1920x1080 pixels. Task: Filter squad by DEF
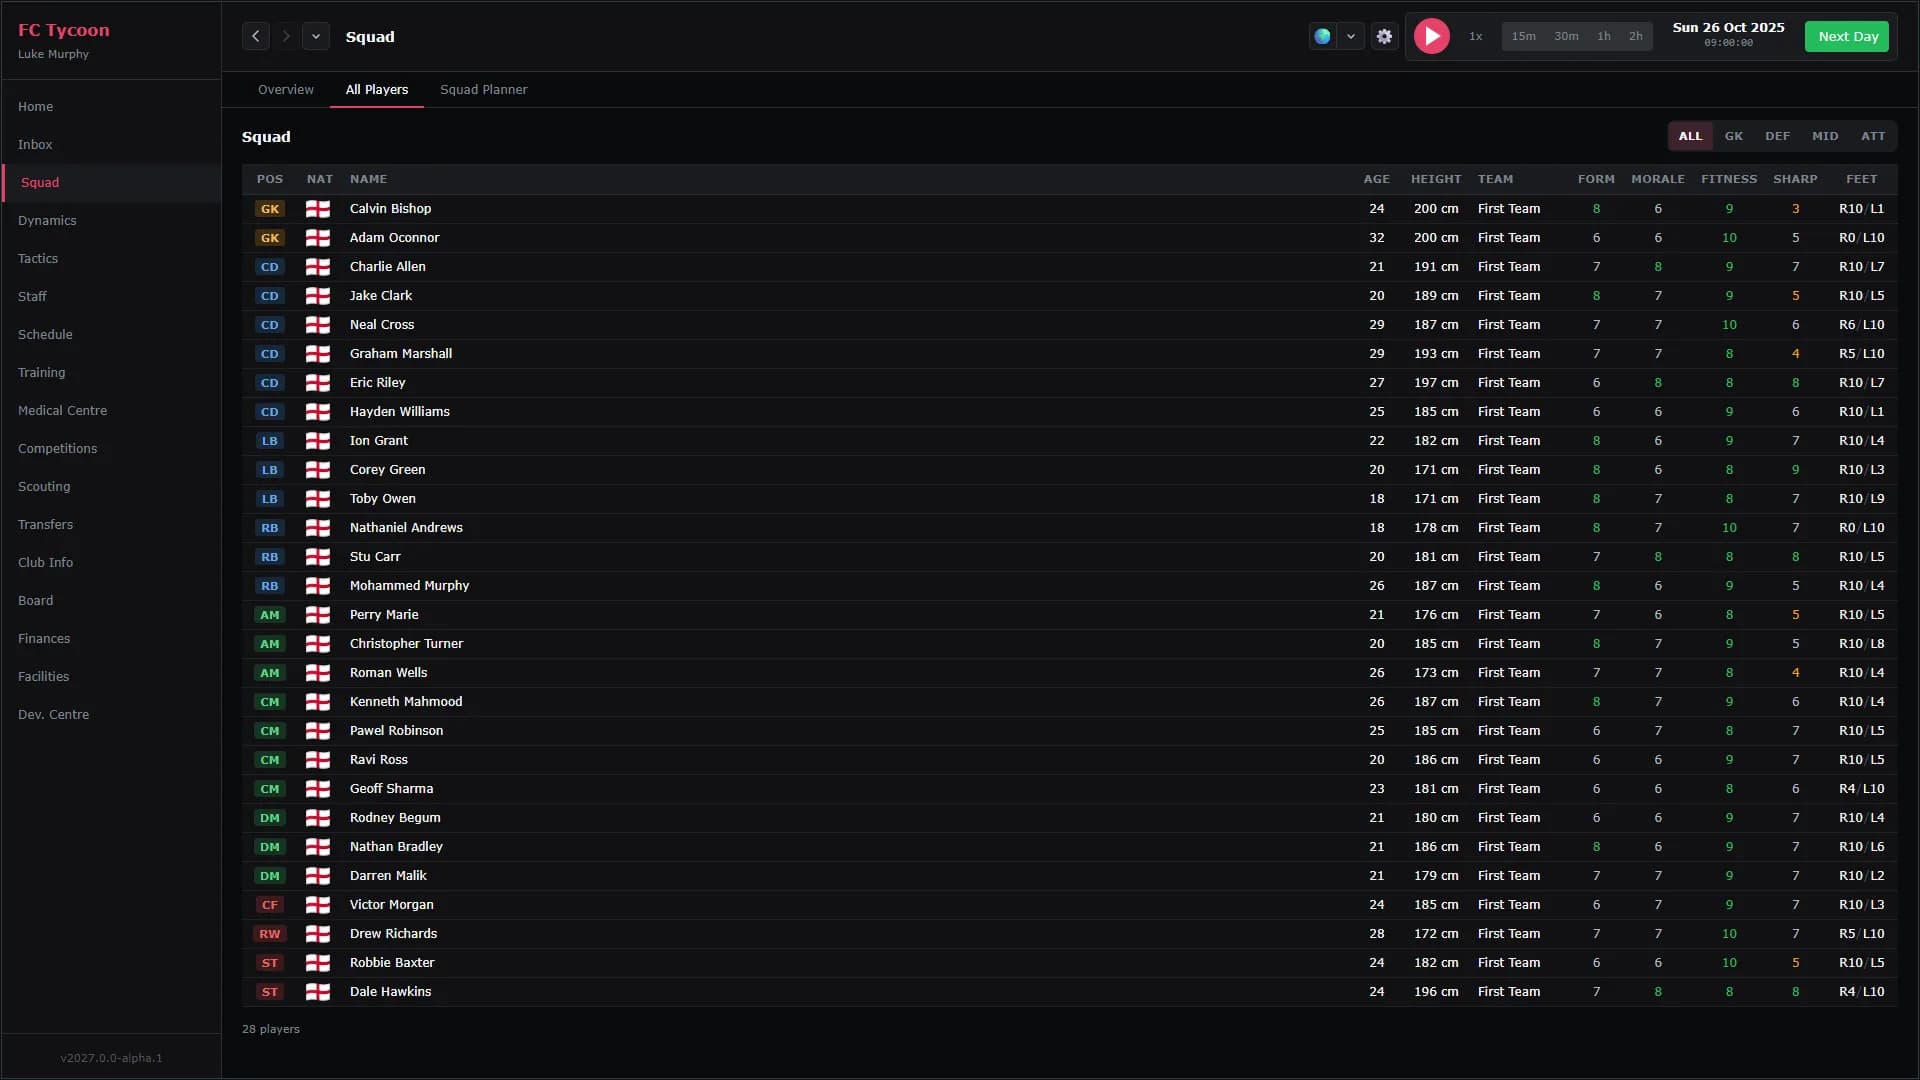pyautogui.click(x=1777, y=136)
